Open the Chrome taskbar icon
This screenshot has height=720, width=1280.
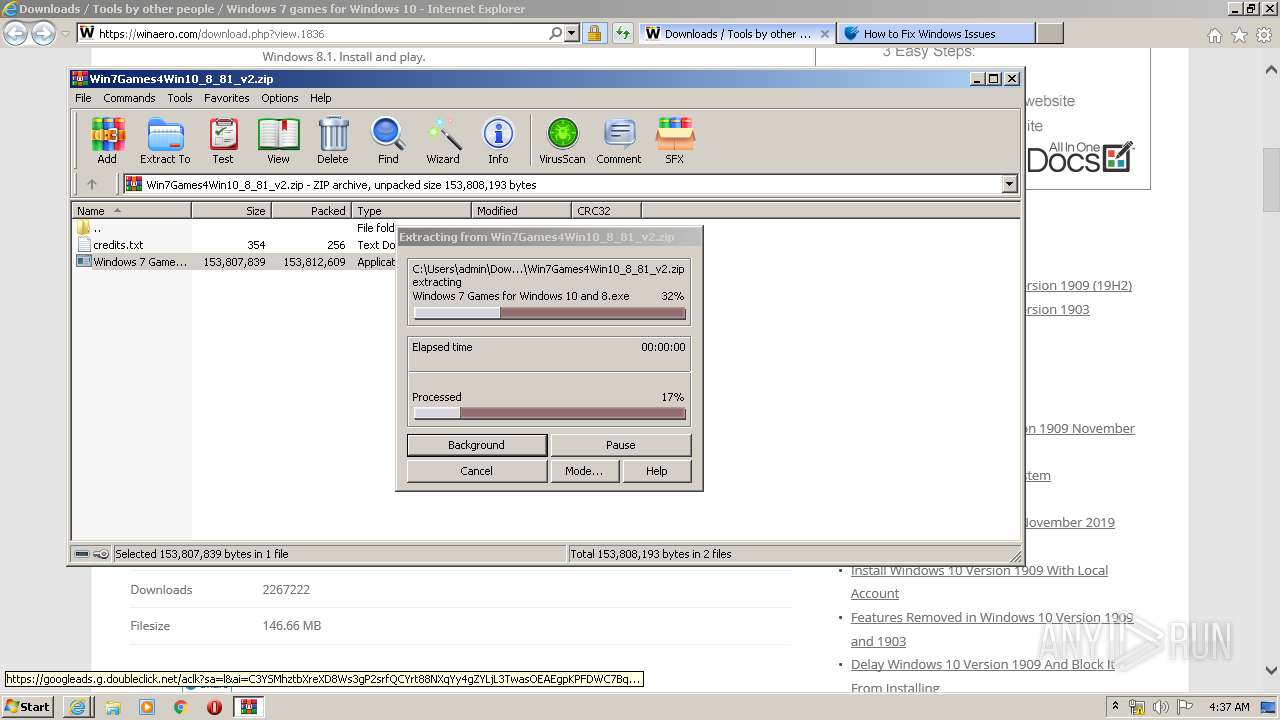[x=180, y=707]
